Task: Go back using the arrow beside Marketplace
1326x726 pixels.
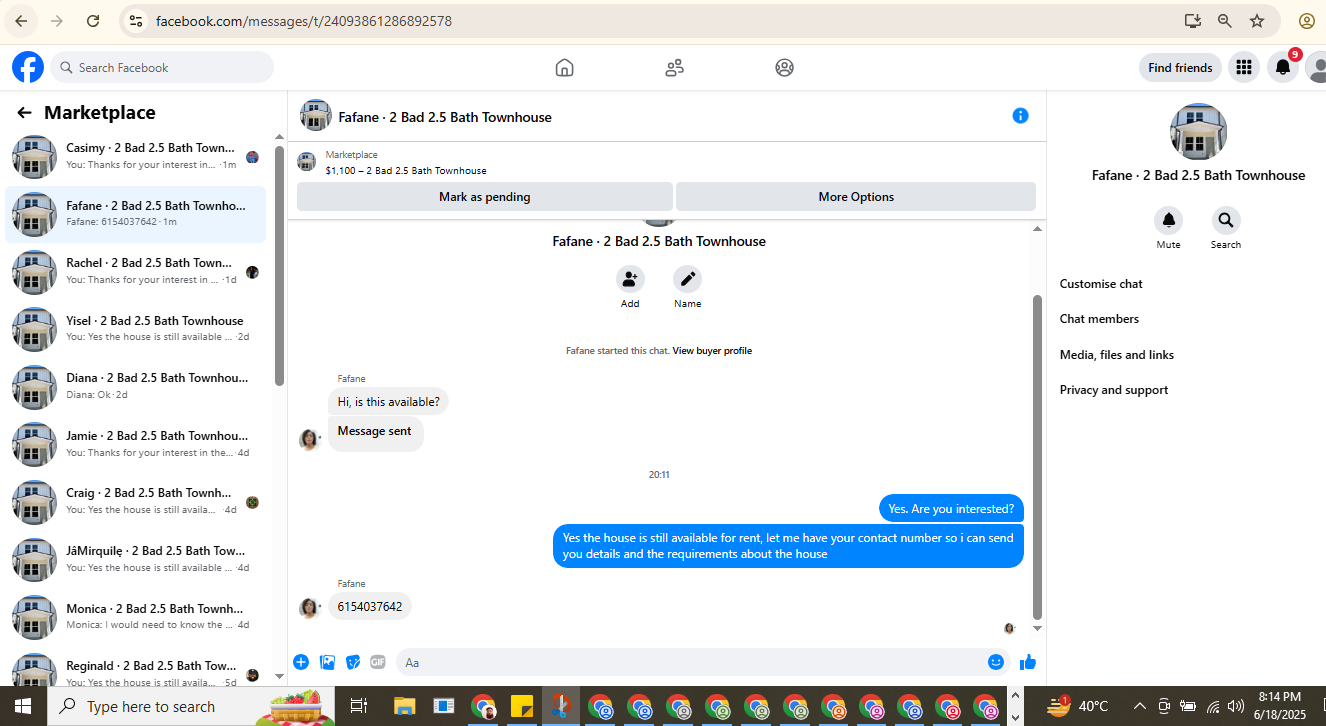Action: (x=24, y=113)
